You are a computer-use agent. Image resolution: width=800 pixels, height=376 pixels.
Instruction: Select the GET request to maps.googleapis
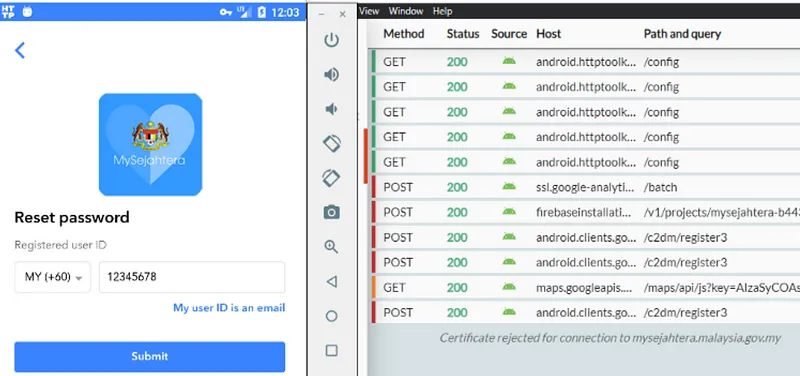pyautogui.click(x=585, y=288)
